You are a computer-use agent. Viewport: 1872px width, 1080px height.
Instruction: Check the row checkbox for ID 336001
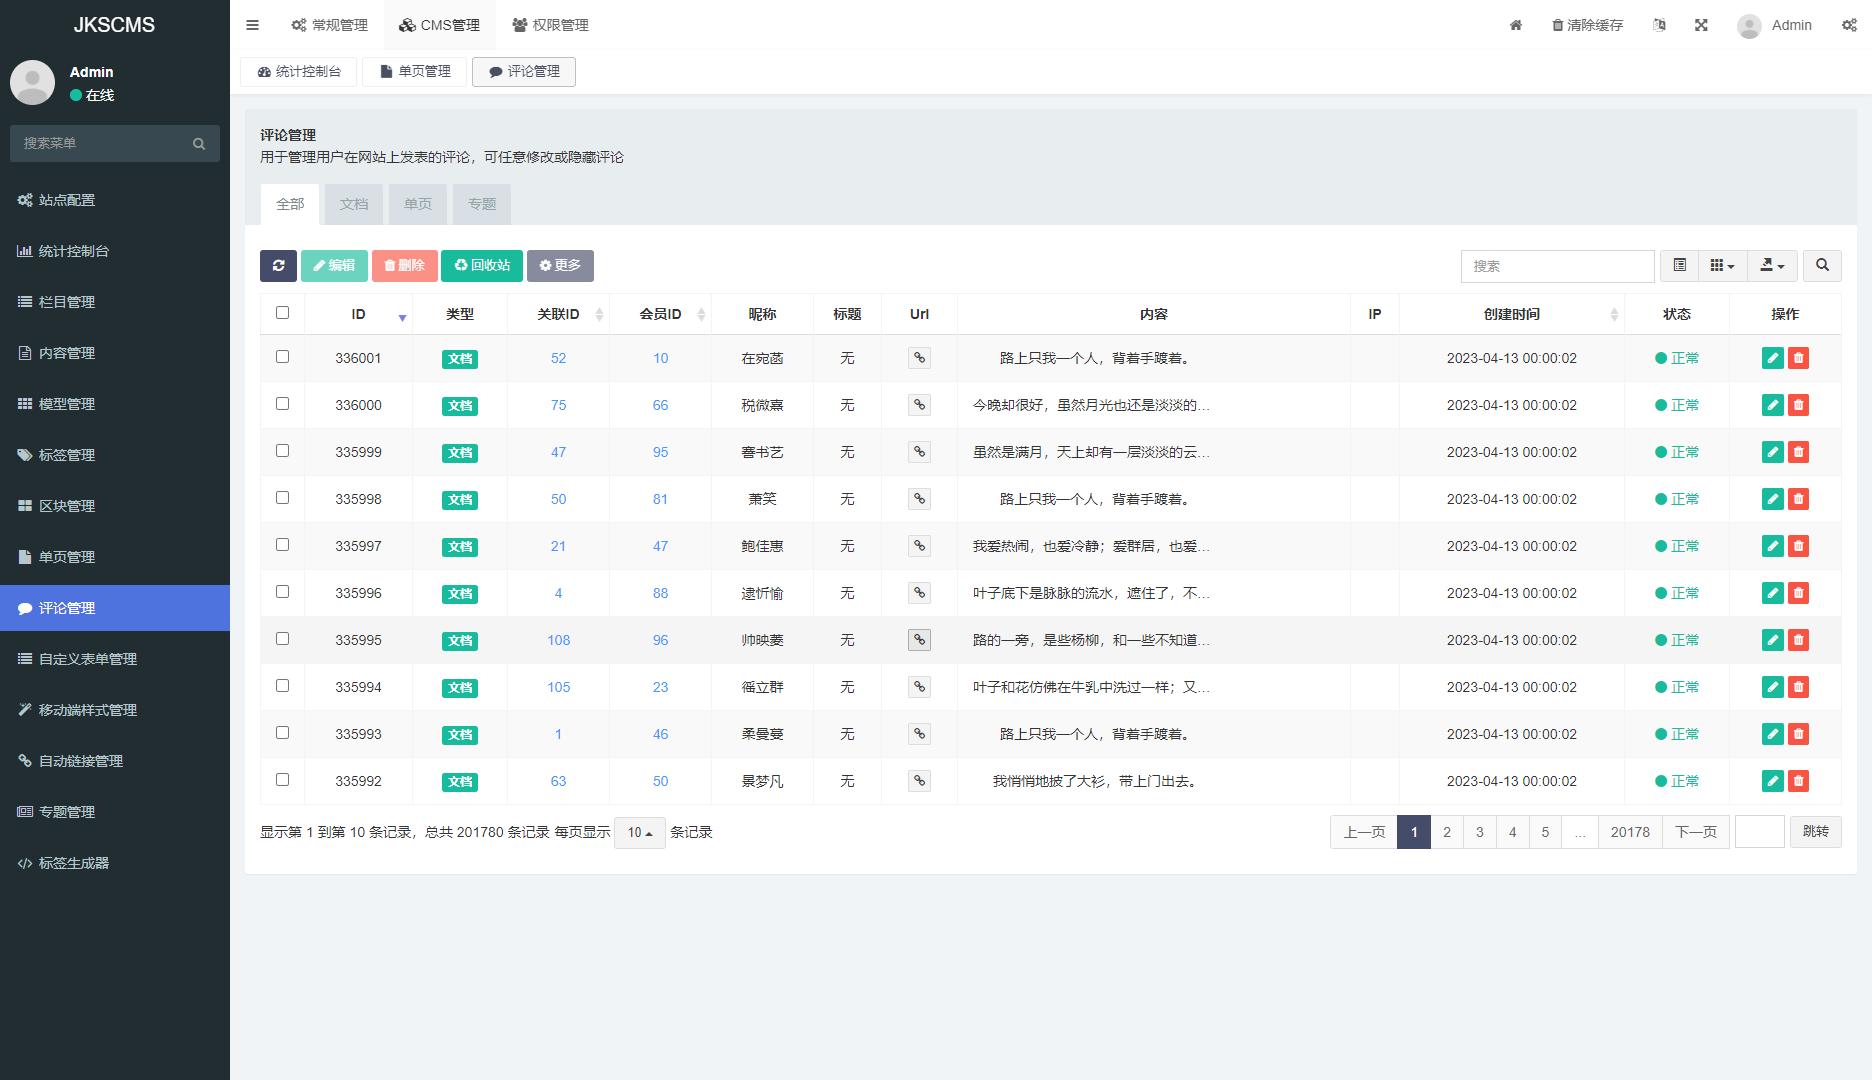pos(282,357)
